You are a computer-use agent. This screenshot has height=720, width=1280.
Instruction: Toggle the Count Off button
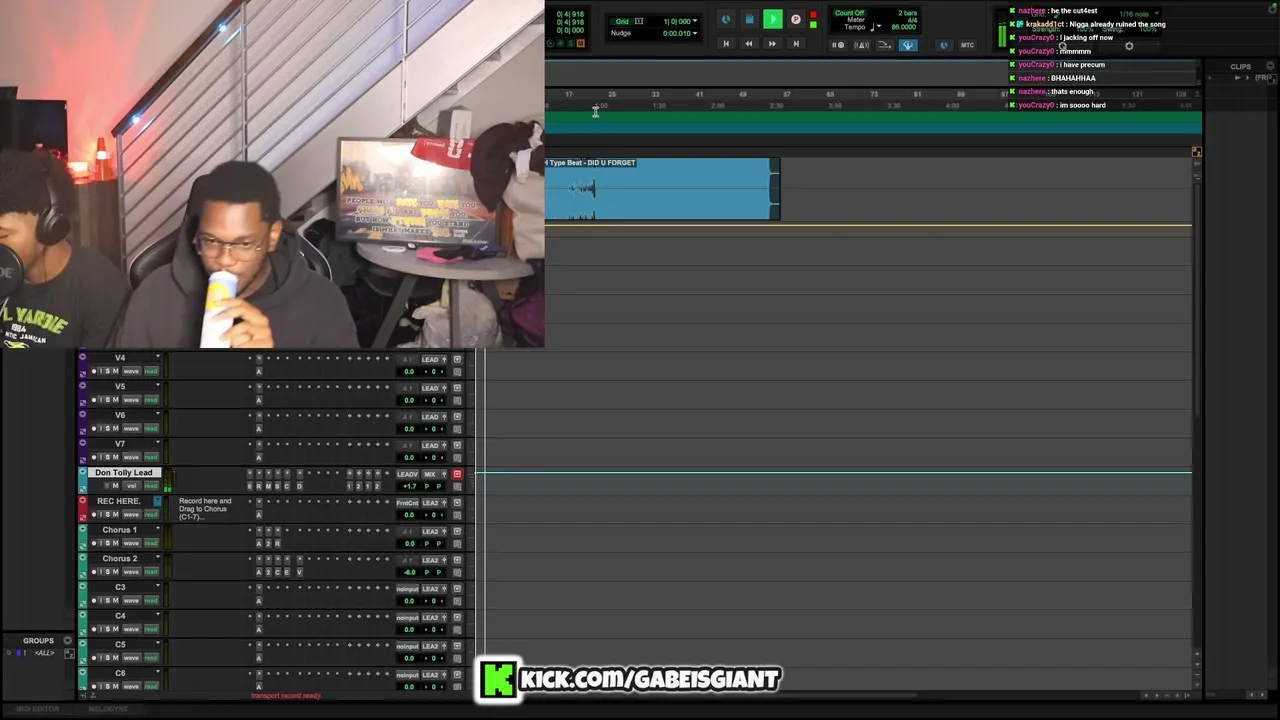pyautogui.click(x=850, y=13)
